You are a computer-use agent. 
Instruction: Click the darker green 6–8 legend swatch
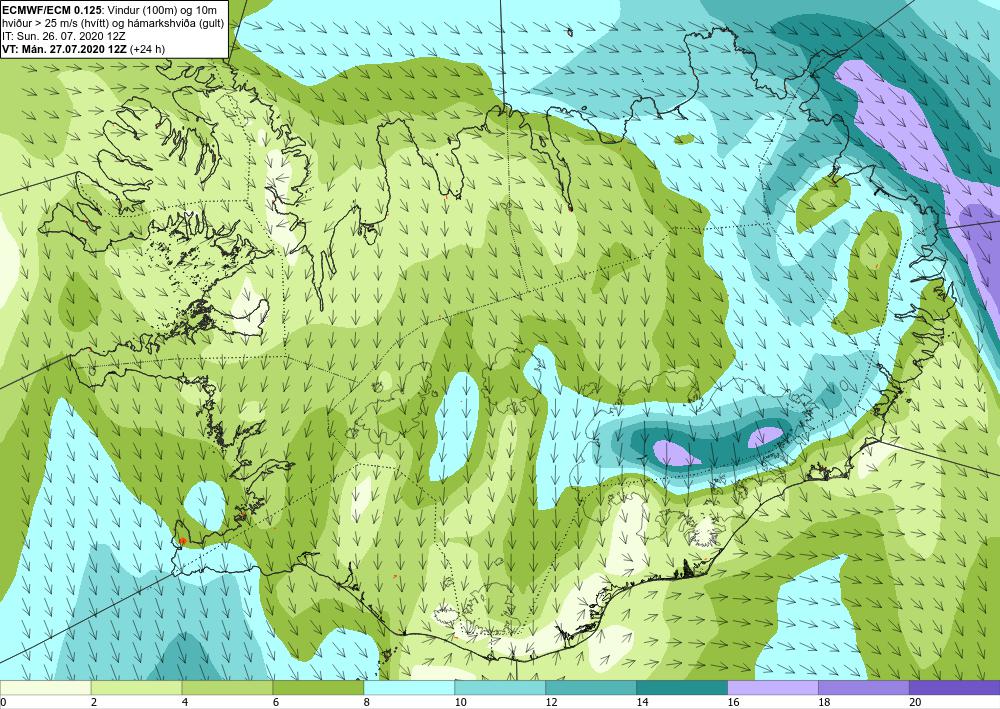pyautogui.click(x=318, y=687)
